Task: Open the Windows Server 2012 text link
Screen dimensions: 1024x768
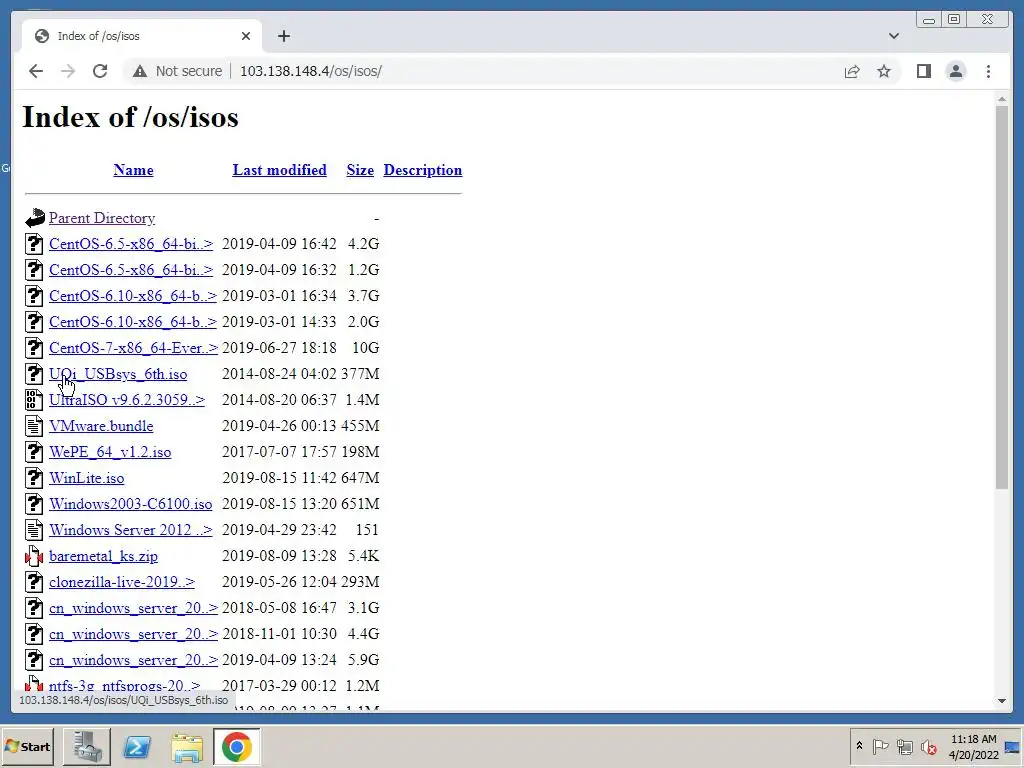Action: pyautogui.click(x=131, y=530)
